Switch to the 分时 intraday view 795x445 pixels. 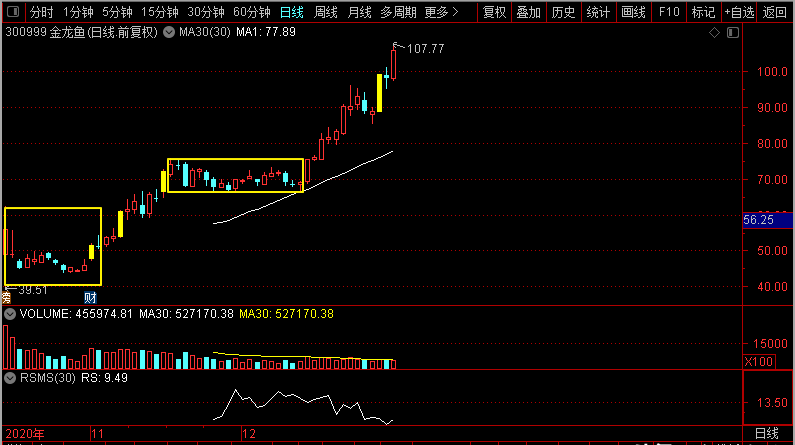(41, 13)
